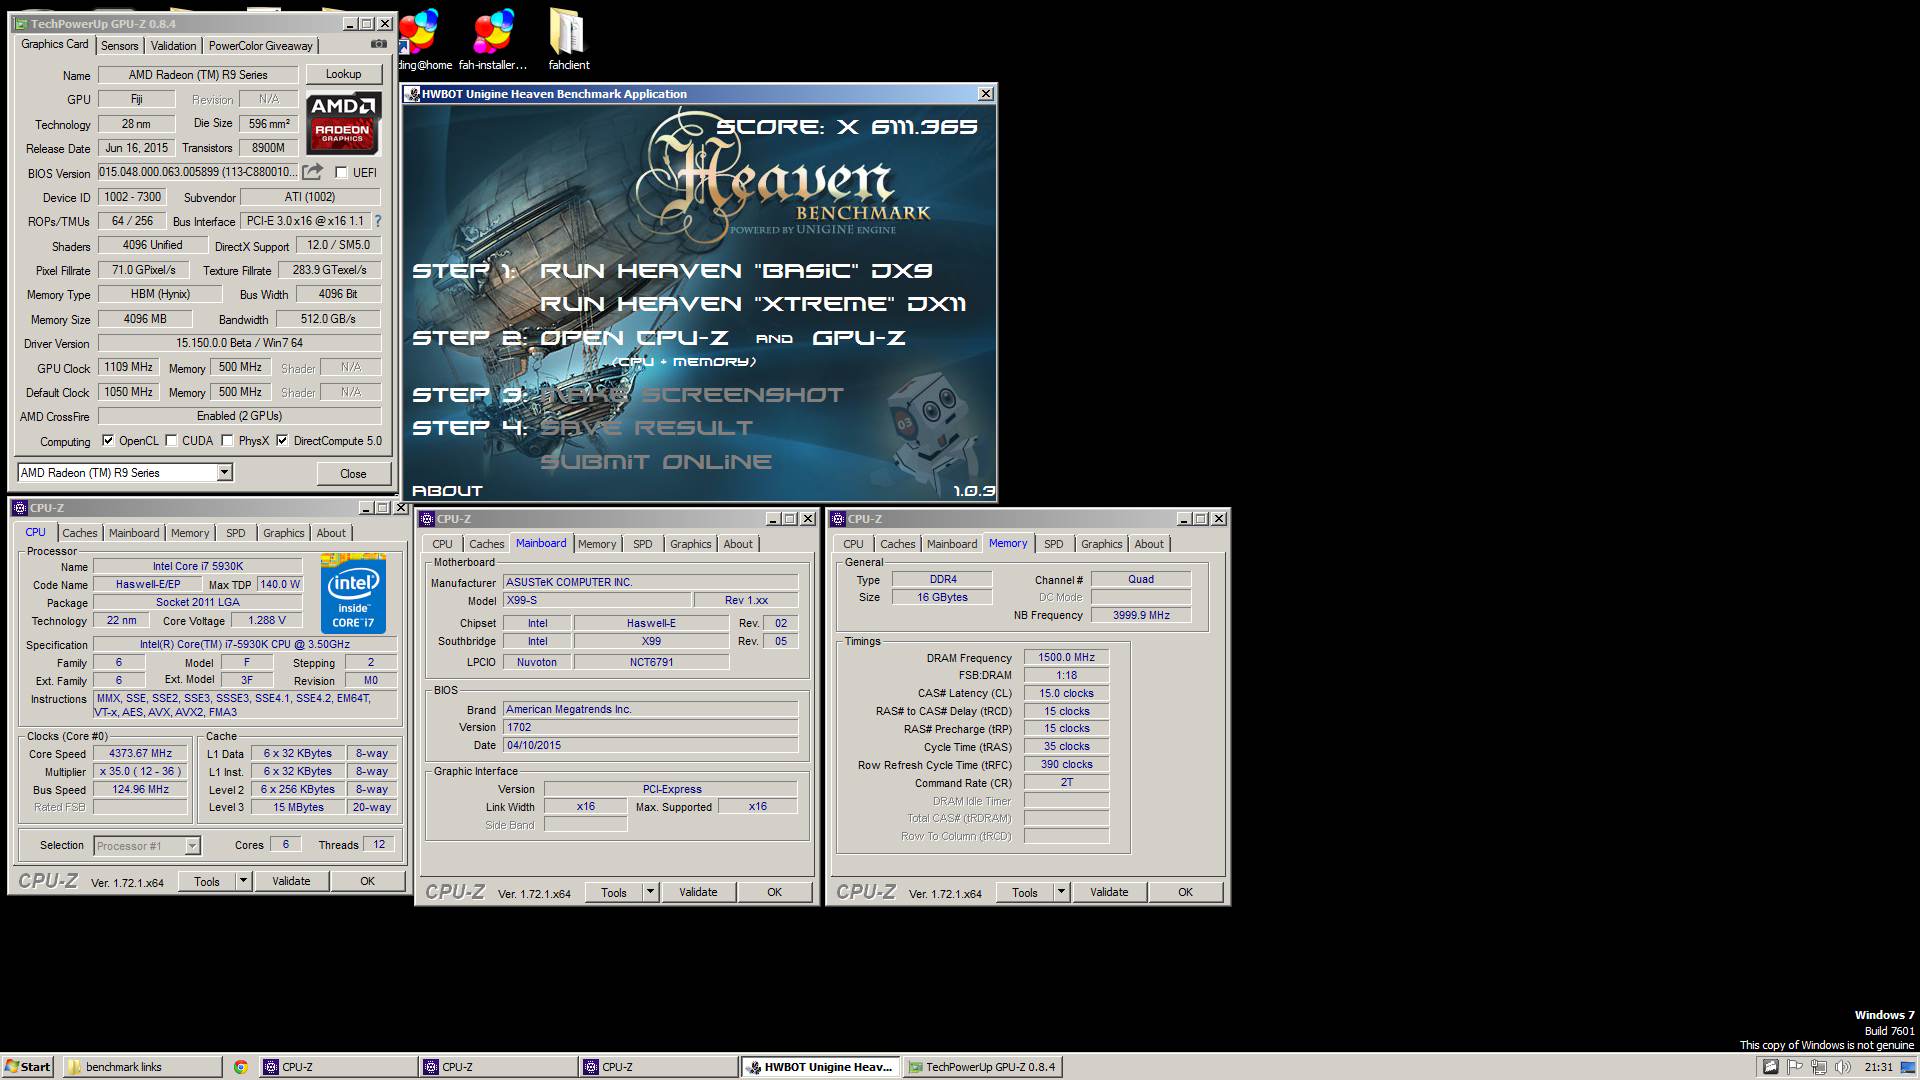Viewport: 1920px width, 1080px height.
Task: Click the bus interface question mark help
Action: point(377,221)
